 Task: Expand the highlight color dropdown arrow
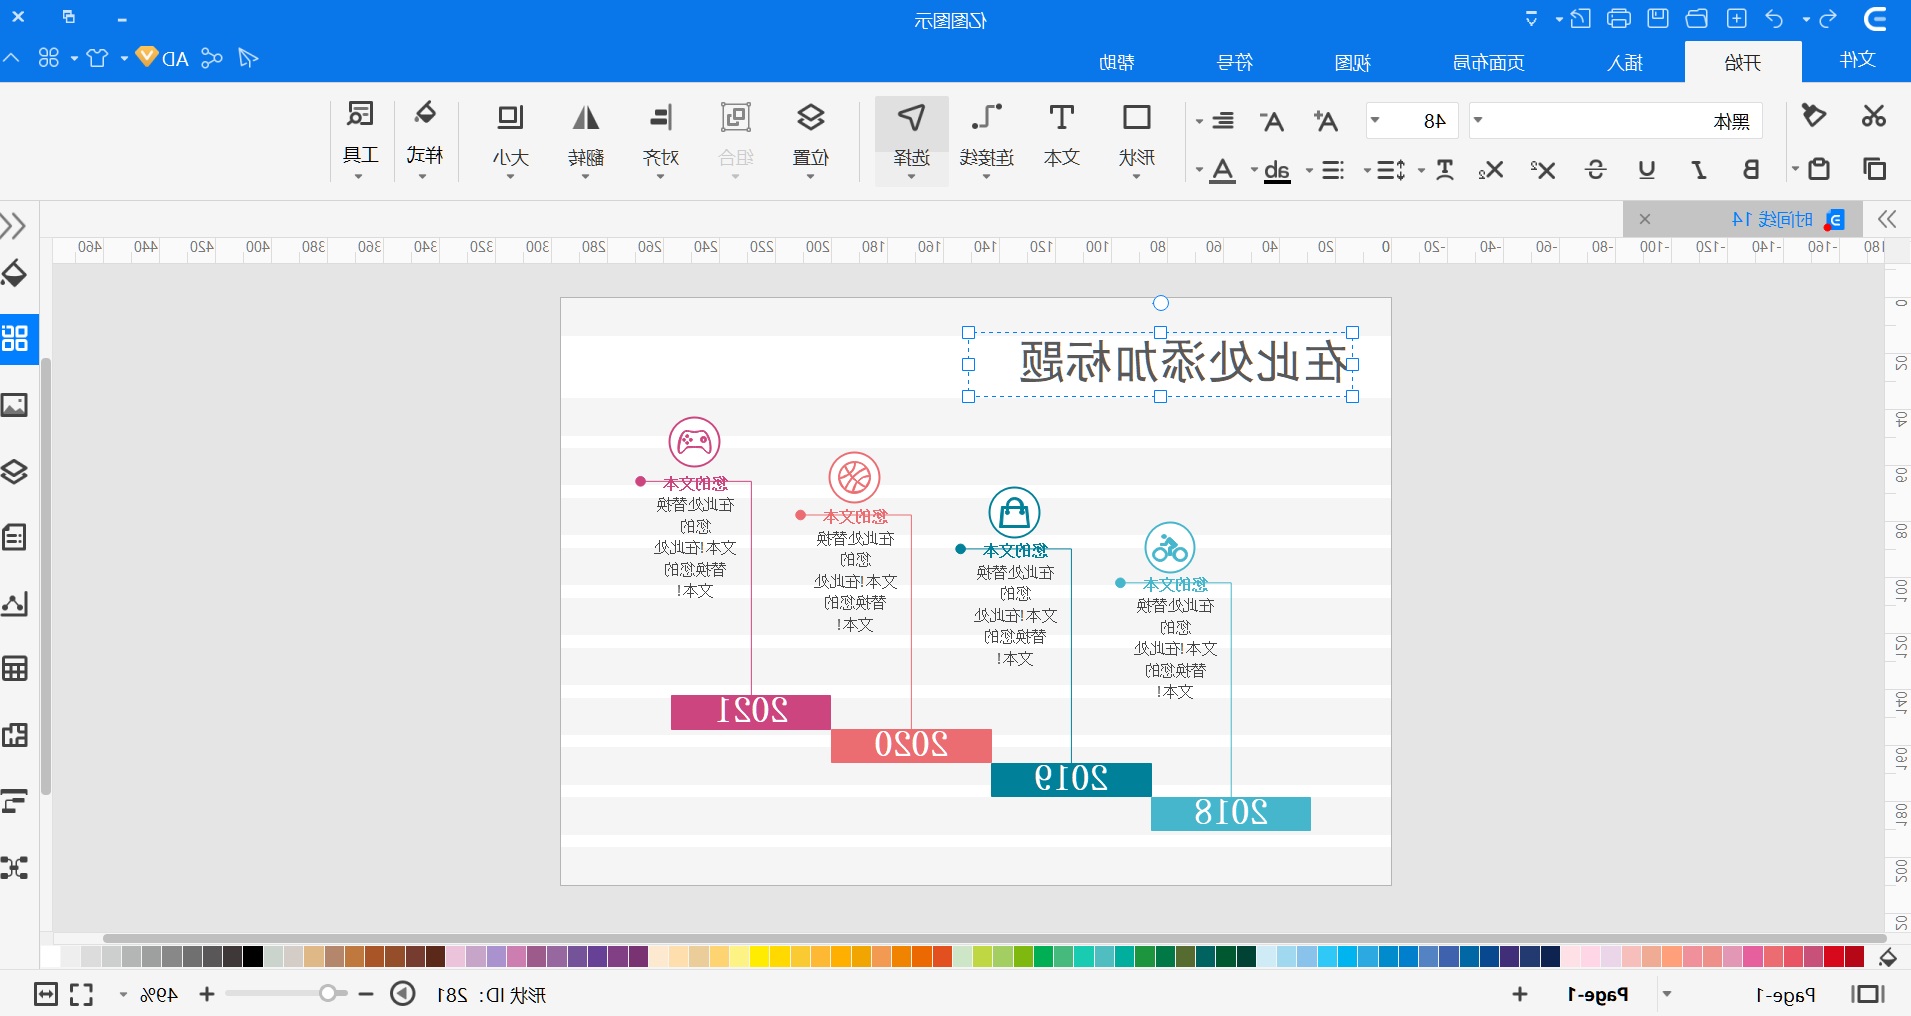pyautogui.click(x=1254, y=170)
